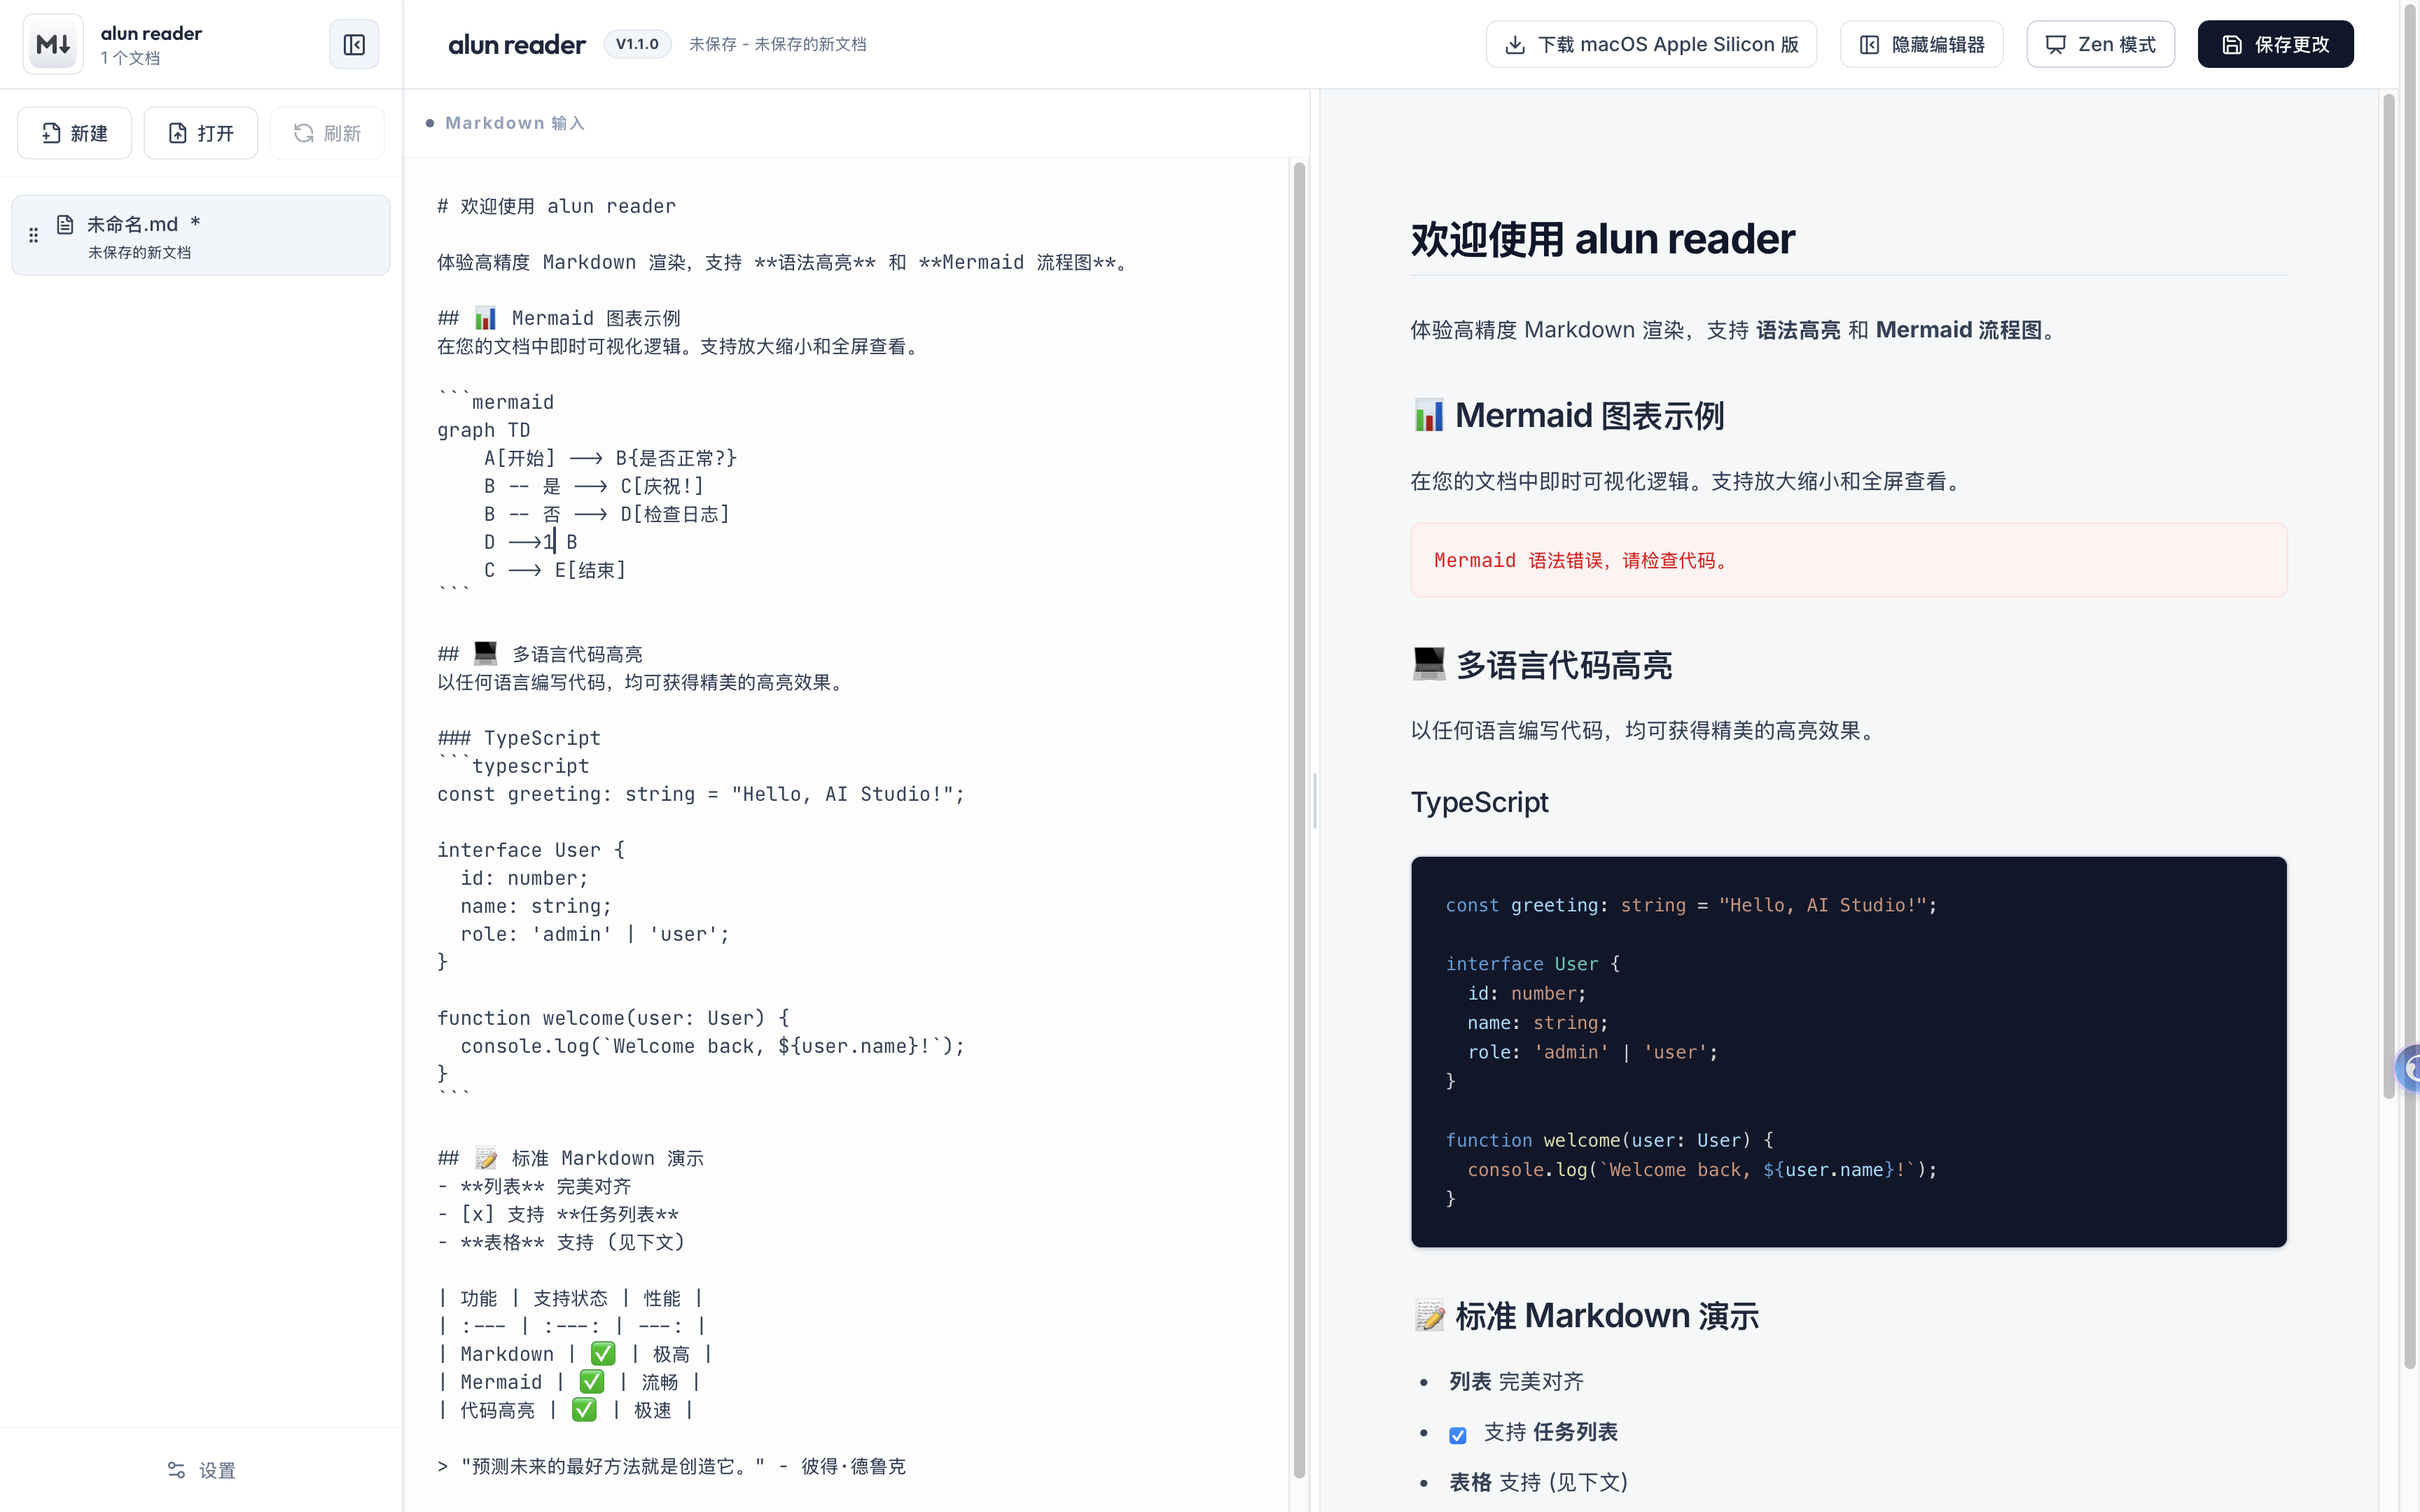This screenshot has height=1512, width=2420.
Task: Click the drag handle of 未命名.md
Action: [33, 235]
